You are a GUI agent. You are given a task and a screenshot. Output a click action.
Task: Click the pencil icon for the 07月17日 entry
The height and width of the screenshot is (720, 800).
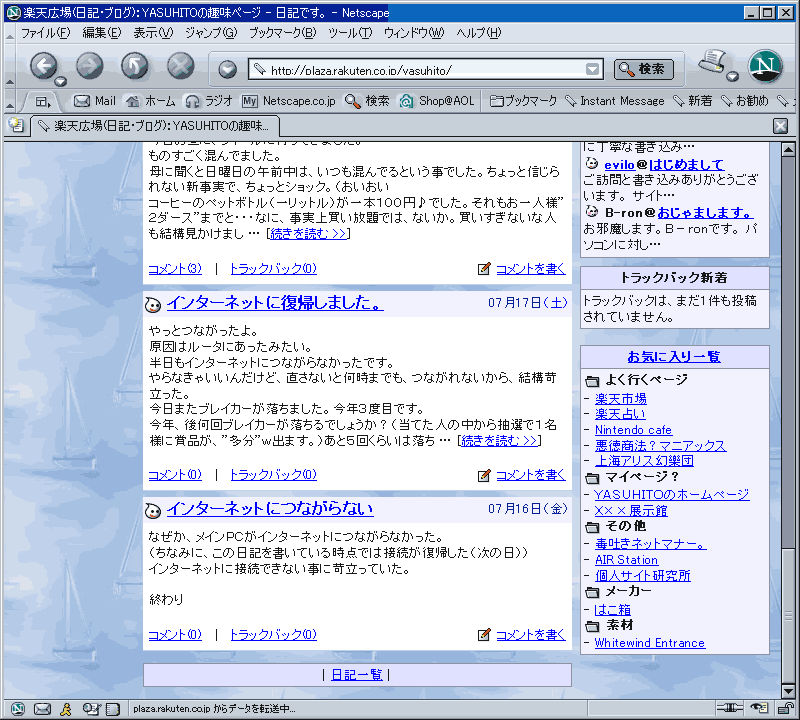coord(484,475)
